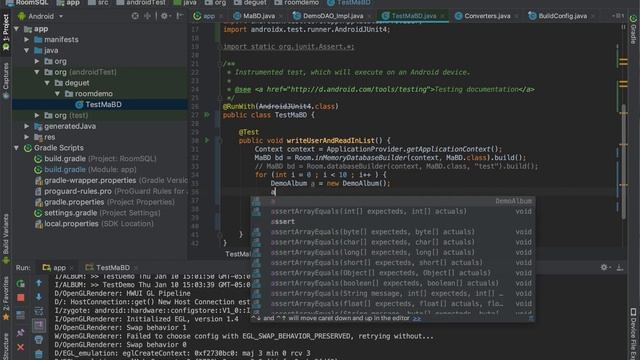
Task: Click the roomdemo breadcrumb folder
Action: [x=297, y=2]
